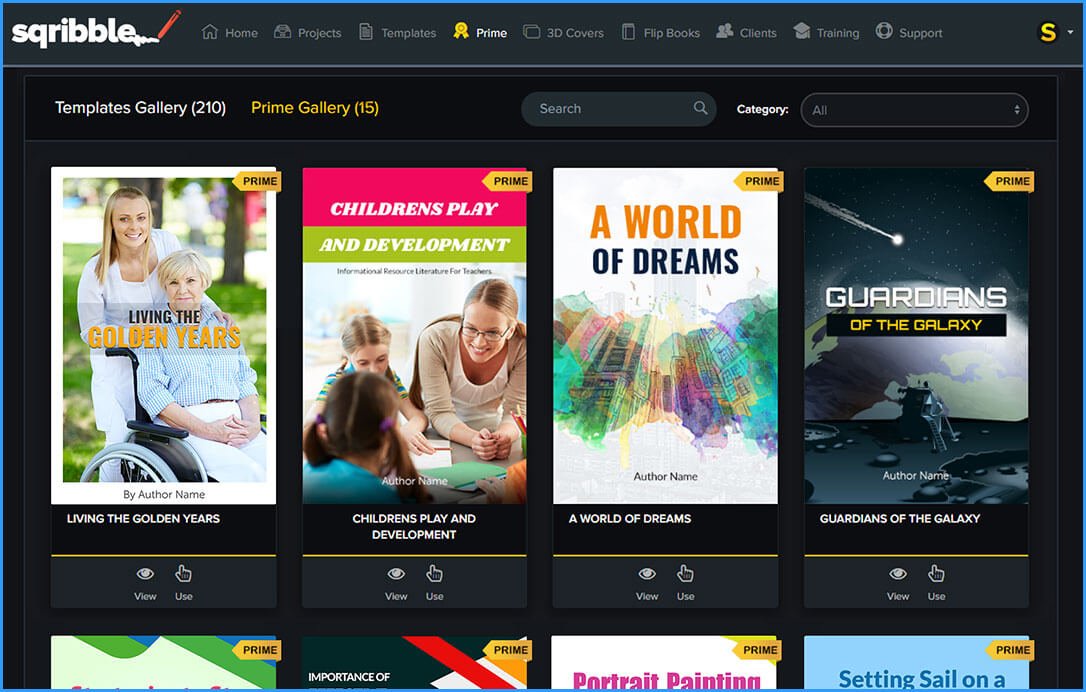The width and height of the screenshot is (1086, 692).
Task: Click Use hand icon for A World of Dreams
Action: coord(685,574)
